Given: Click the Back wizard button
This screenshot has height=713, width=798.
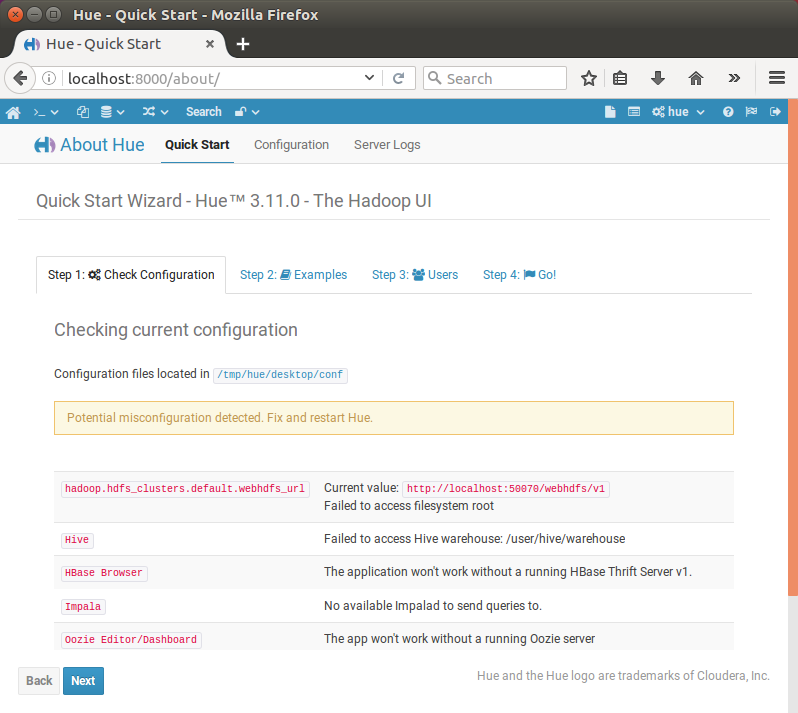Looking at the screenshot, I should pos(39,681).
